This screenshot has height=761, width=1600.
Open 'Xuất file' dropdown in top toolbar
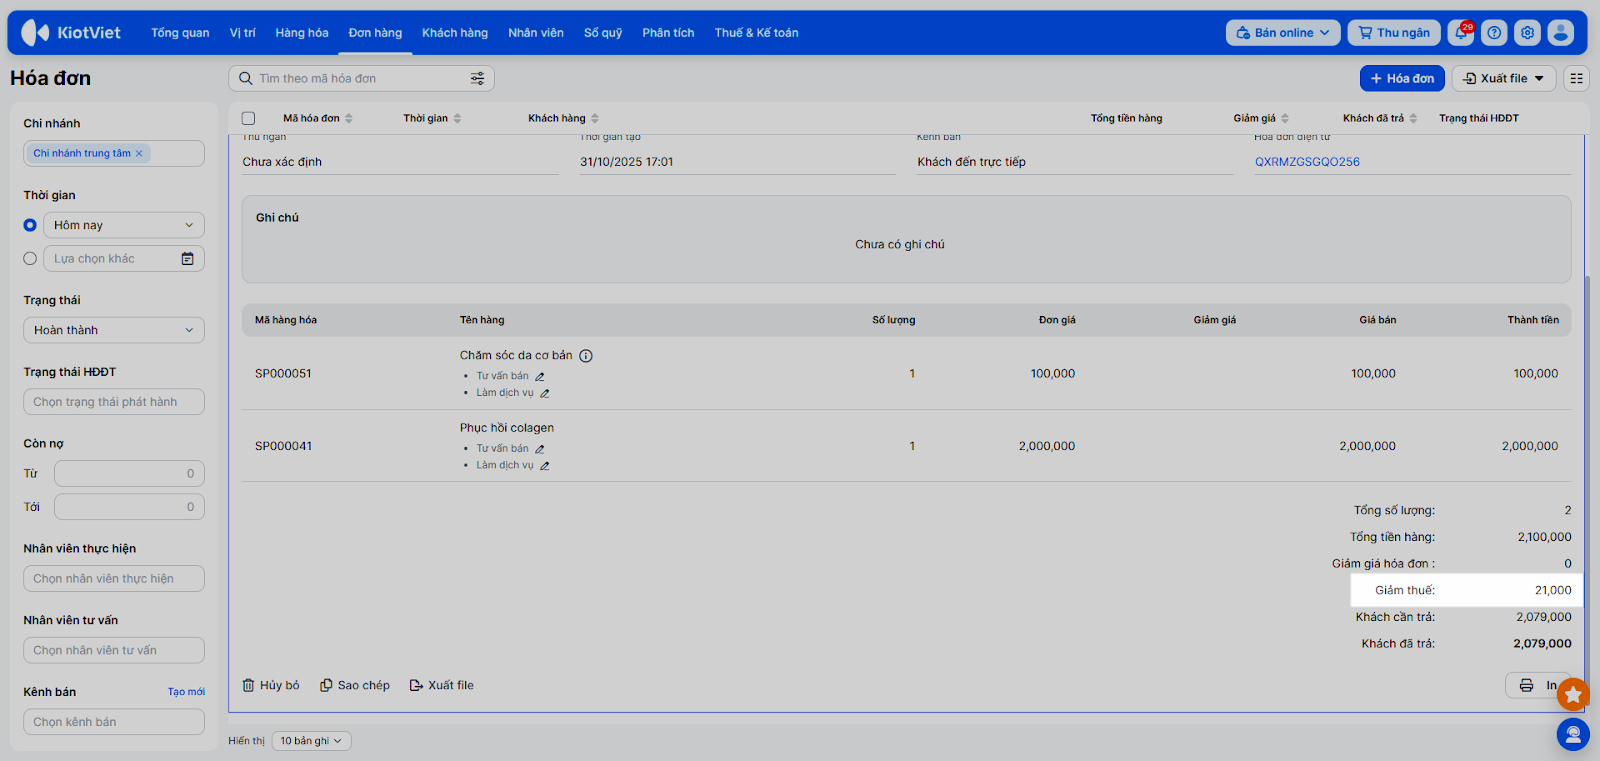tap(1504, 78)
